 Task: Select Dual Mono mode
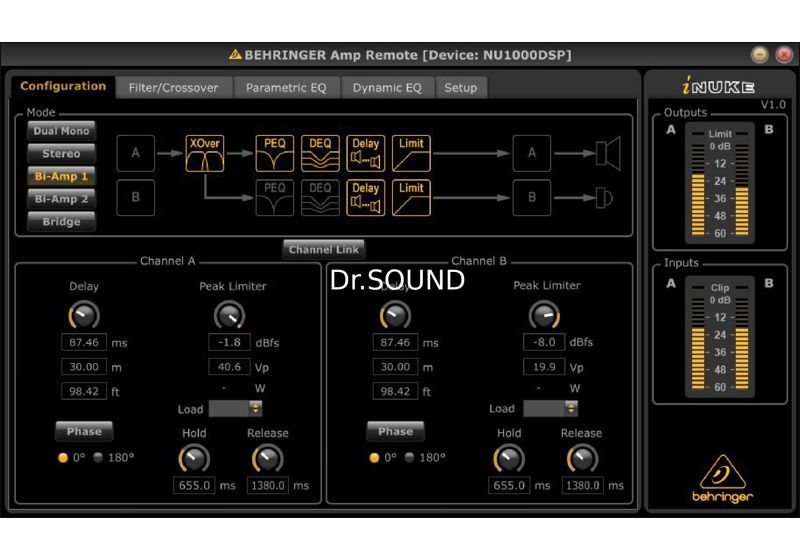[x=61, y=131]
